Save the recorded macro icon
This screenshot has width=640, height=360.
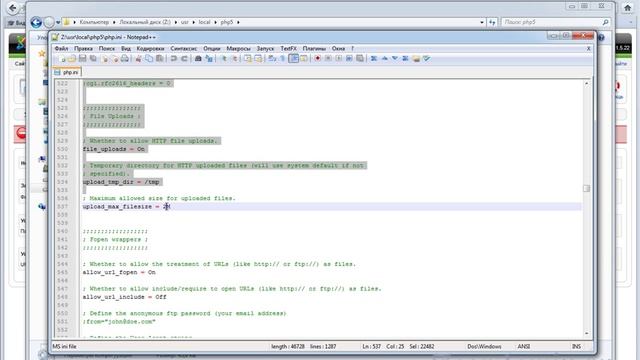(360, 59)
